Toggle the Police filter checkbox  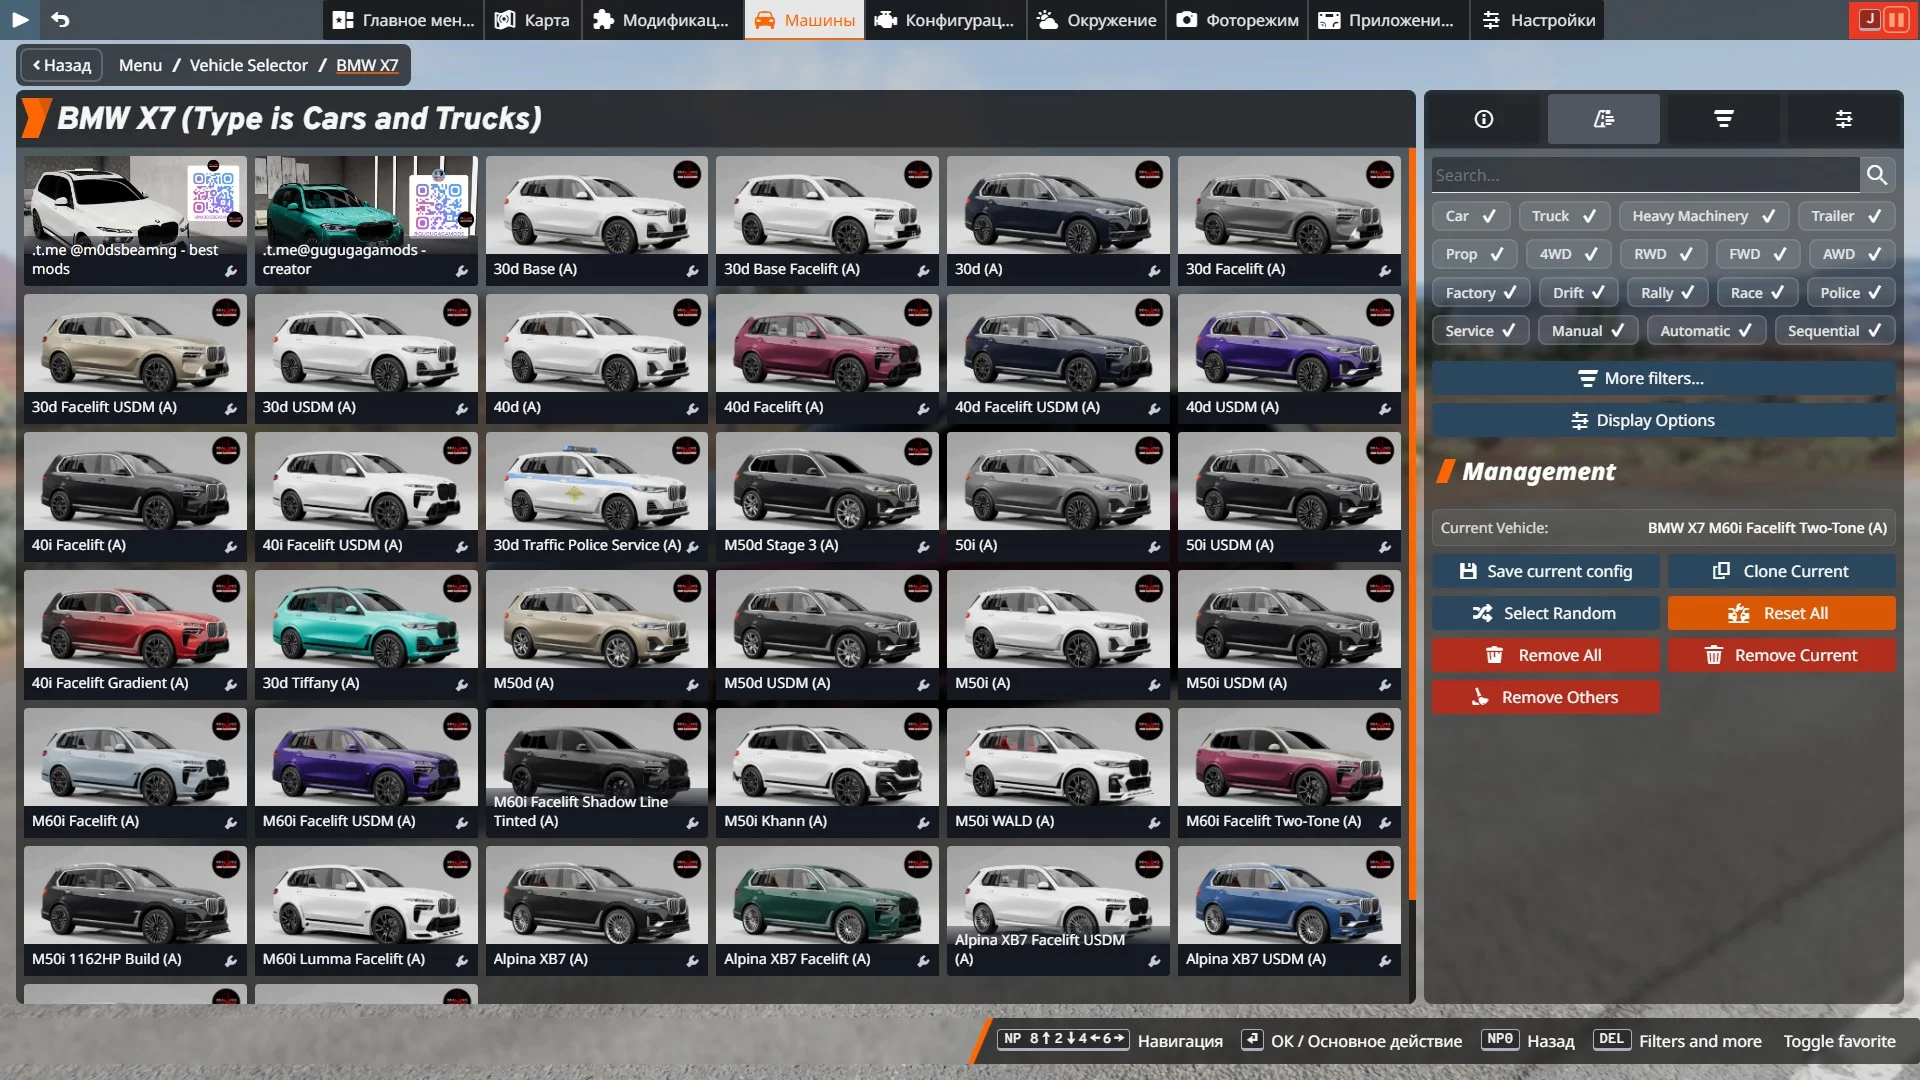(x=1851, y=293)
